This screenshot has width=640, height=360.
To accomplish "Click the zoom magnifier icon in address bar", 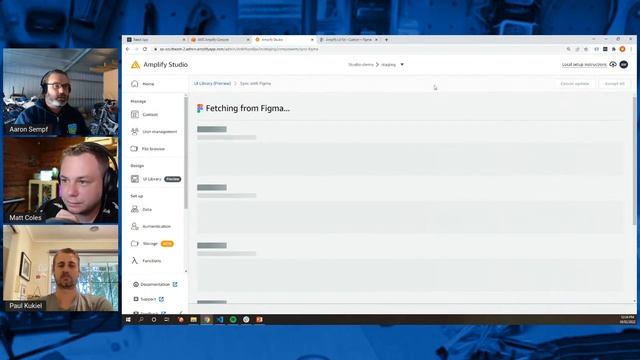I will [x=568, y=49].
